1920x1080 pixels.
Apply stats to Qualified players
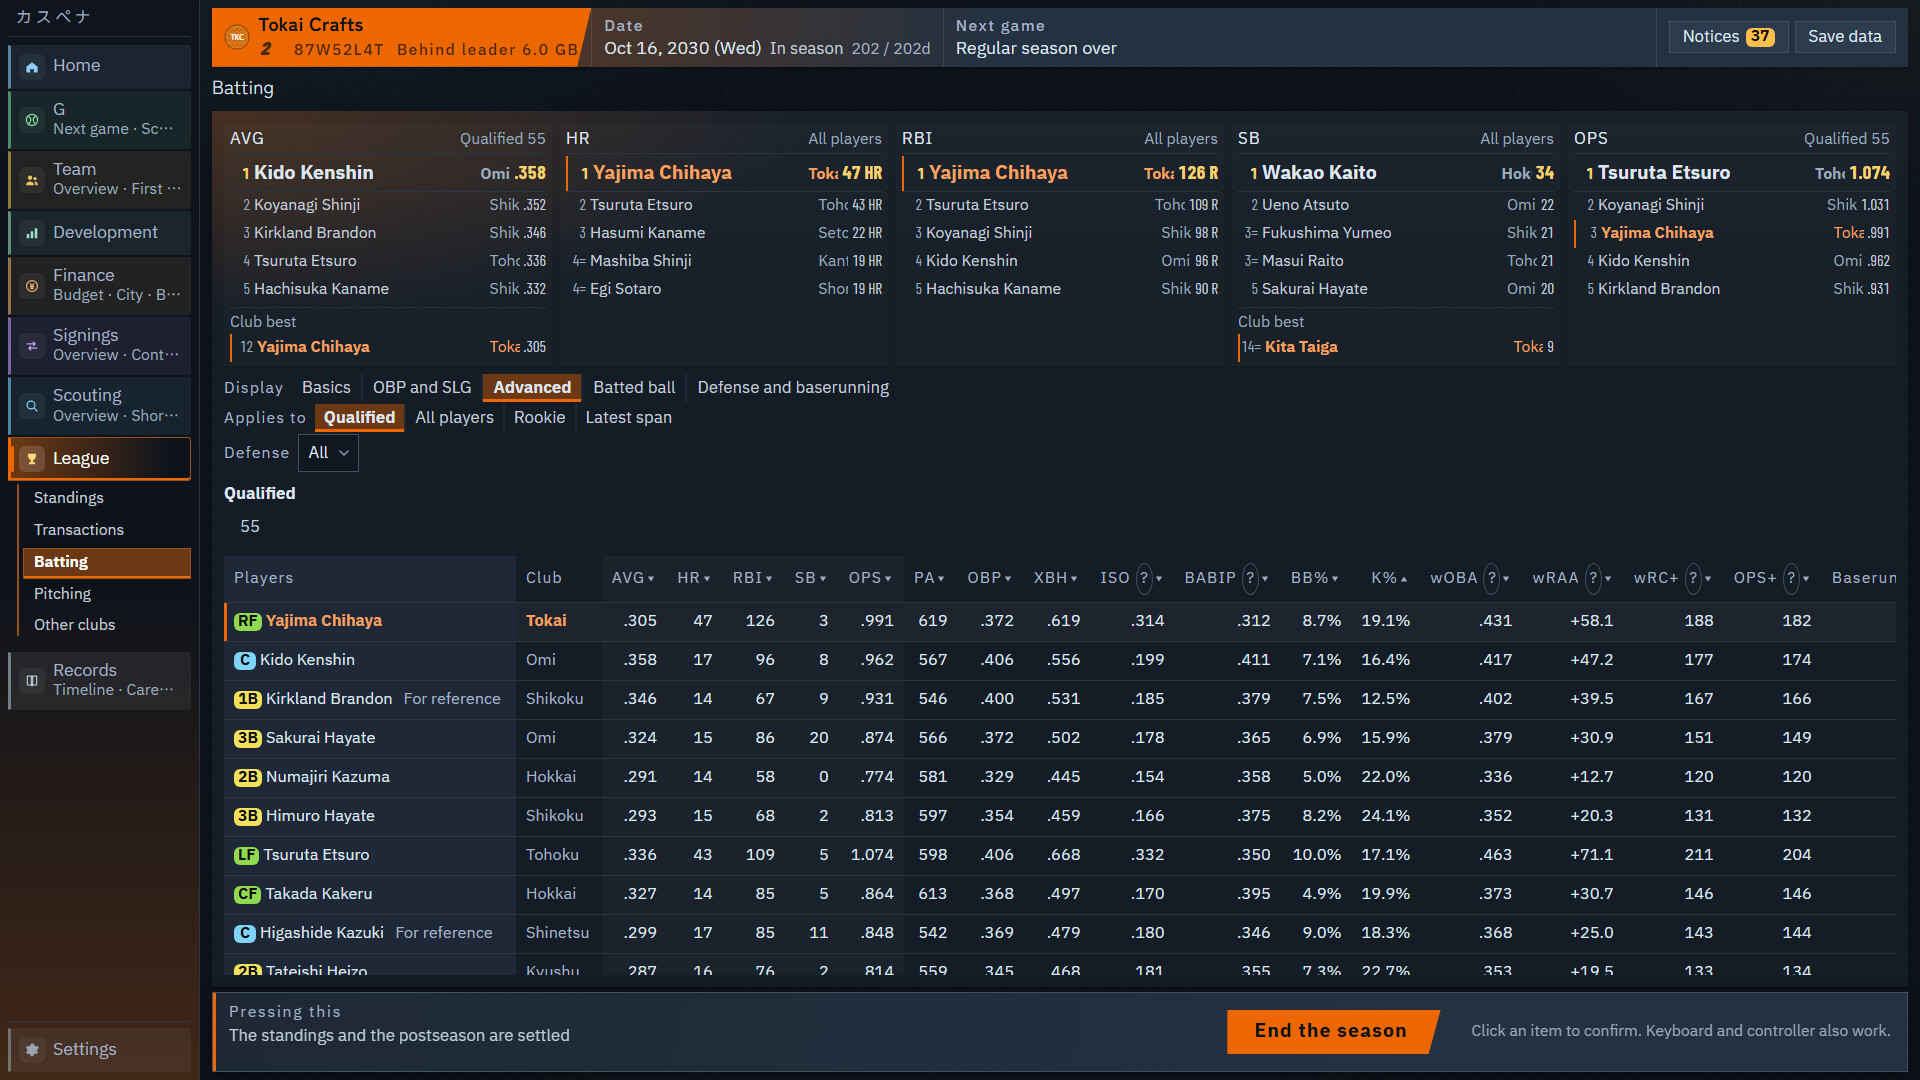[359, 417]
